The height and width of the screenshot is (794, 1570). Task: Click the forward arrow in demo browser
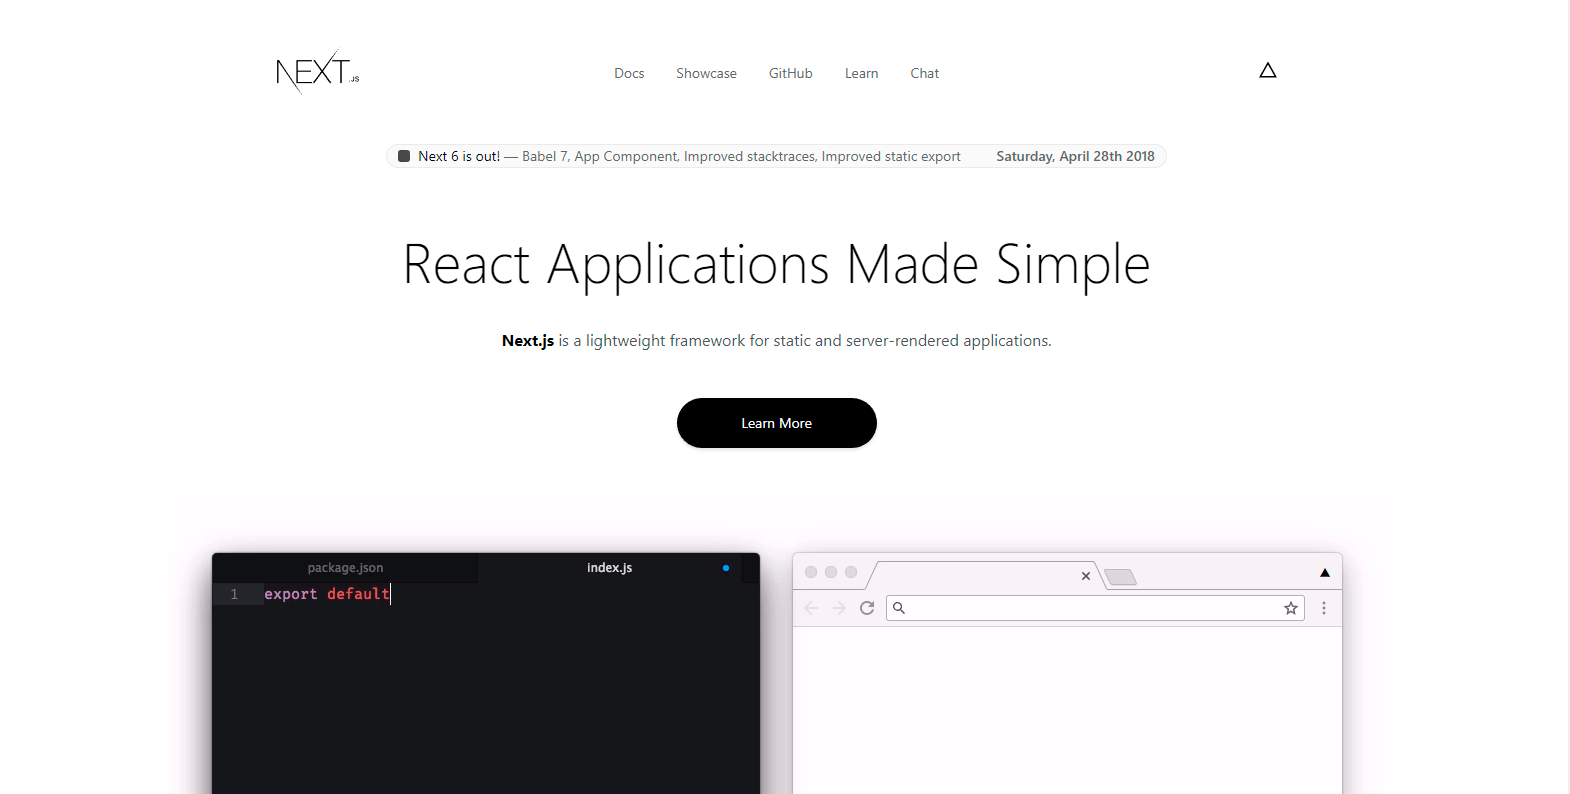click(x=839, y=608)
